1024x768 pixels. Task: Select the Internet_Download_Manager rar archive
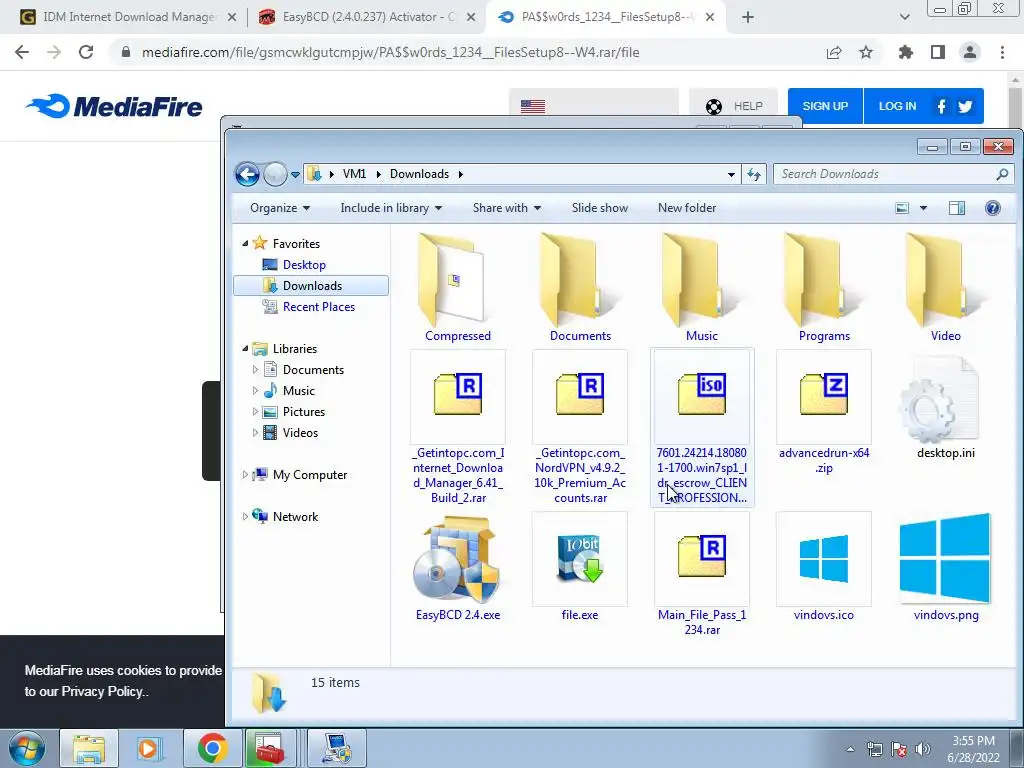point(458,428)
